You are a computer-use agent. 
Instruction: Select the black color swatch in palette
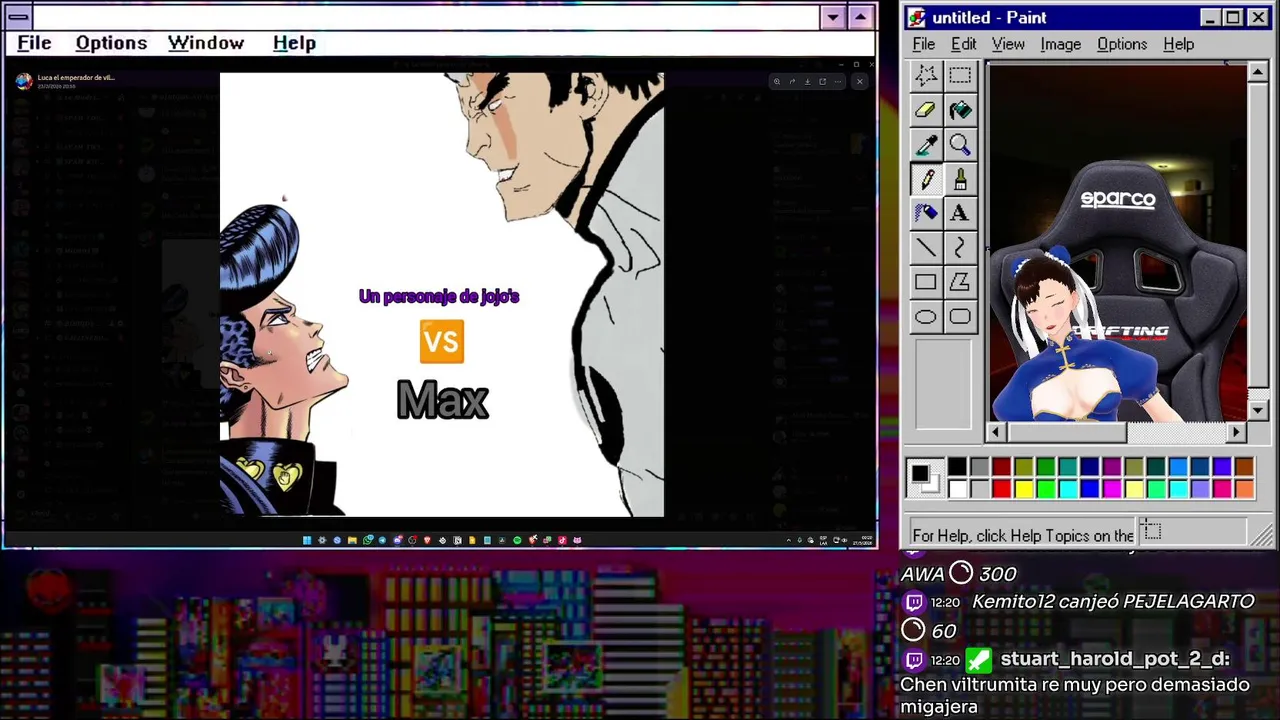pyautogui.click(x=957, y=467)
